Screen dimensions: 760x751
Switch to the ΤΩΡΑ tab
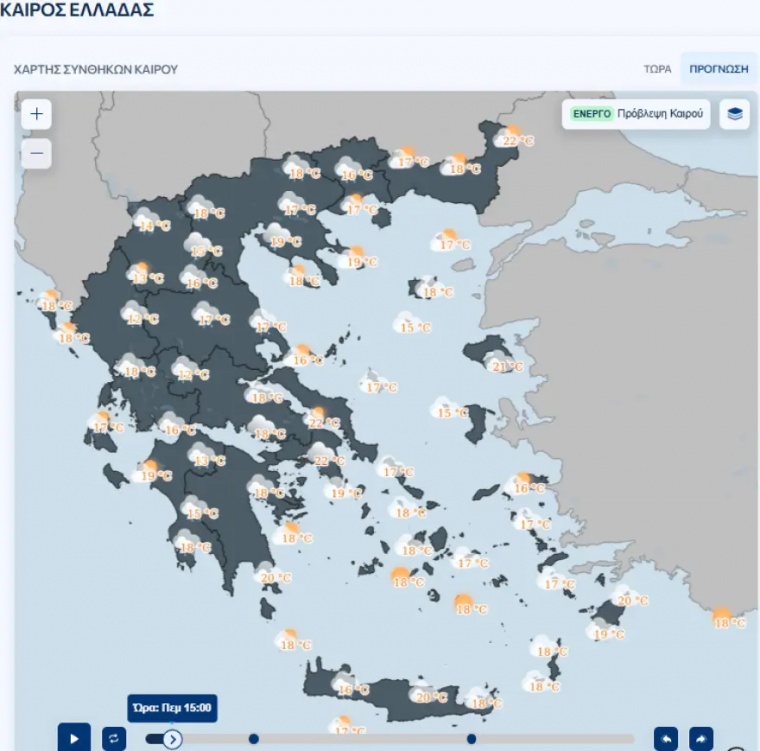click(657, 70)
